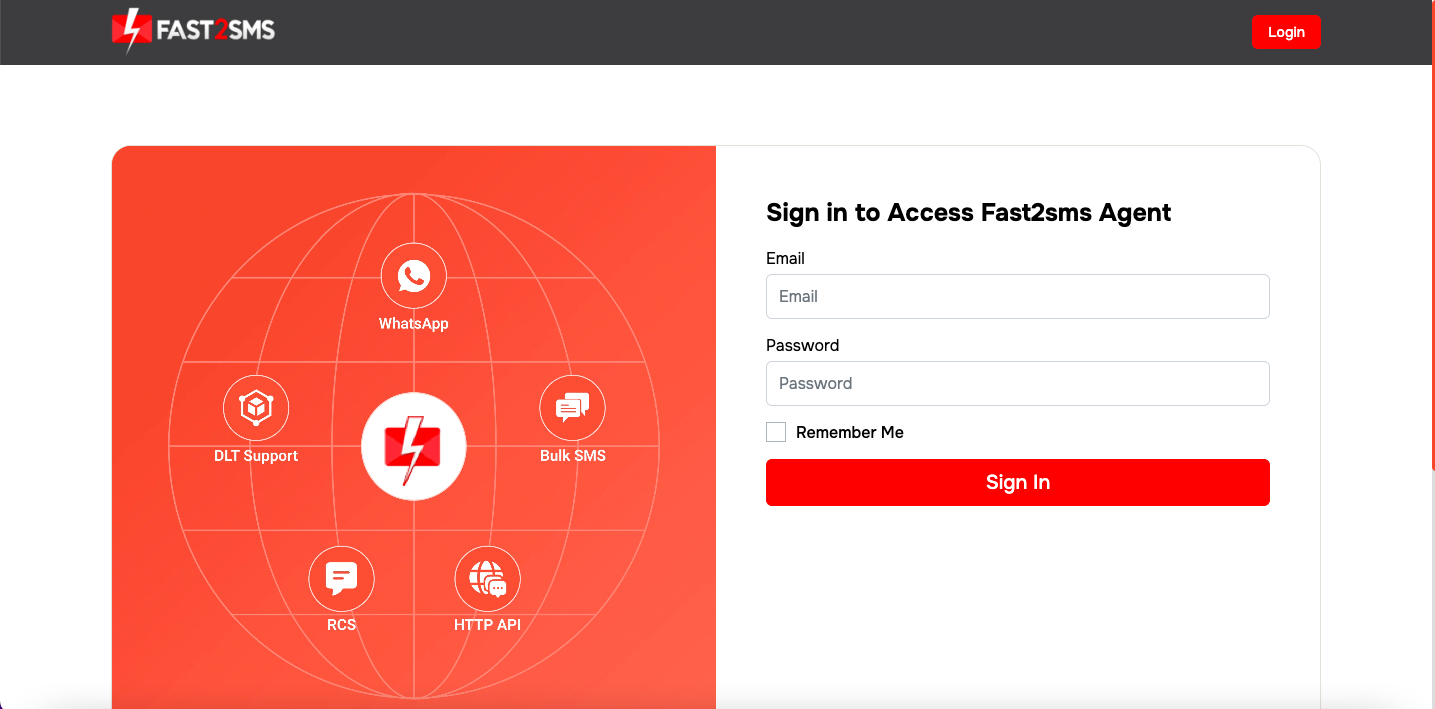The height and width of the screenshot is (709, 1435).
Task: Select the RCS message icon
Action: point(341,578)
